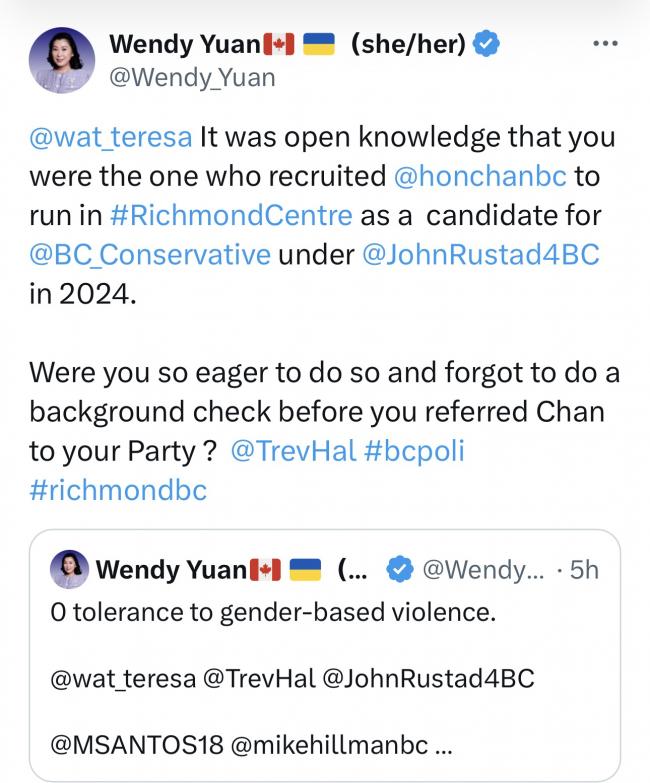Browse the #bcpoli hashtag

click(x=410, y=450)
